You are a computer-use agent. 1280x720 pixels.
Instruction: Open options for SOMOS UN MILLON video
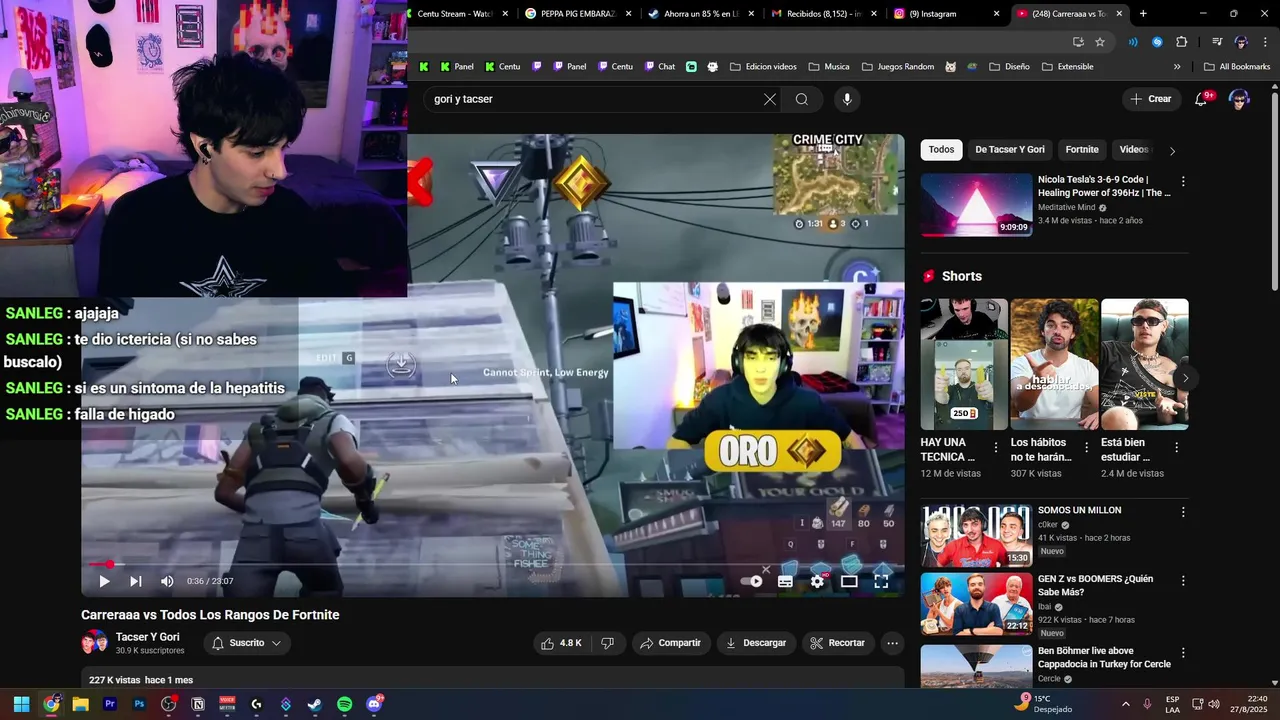pyautogui.click(x=1183, y=512)
